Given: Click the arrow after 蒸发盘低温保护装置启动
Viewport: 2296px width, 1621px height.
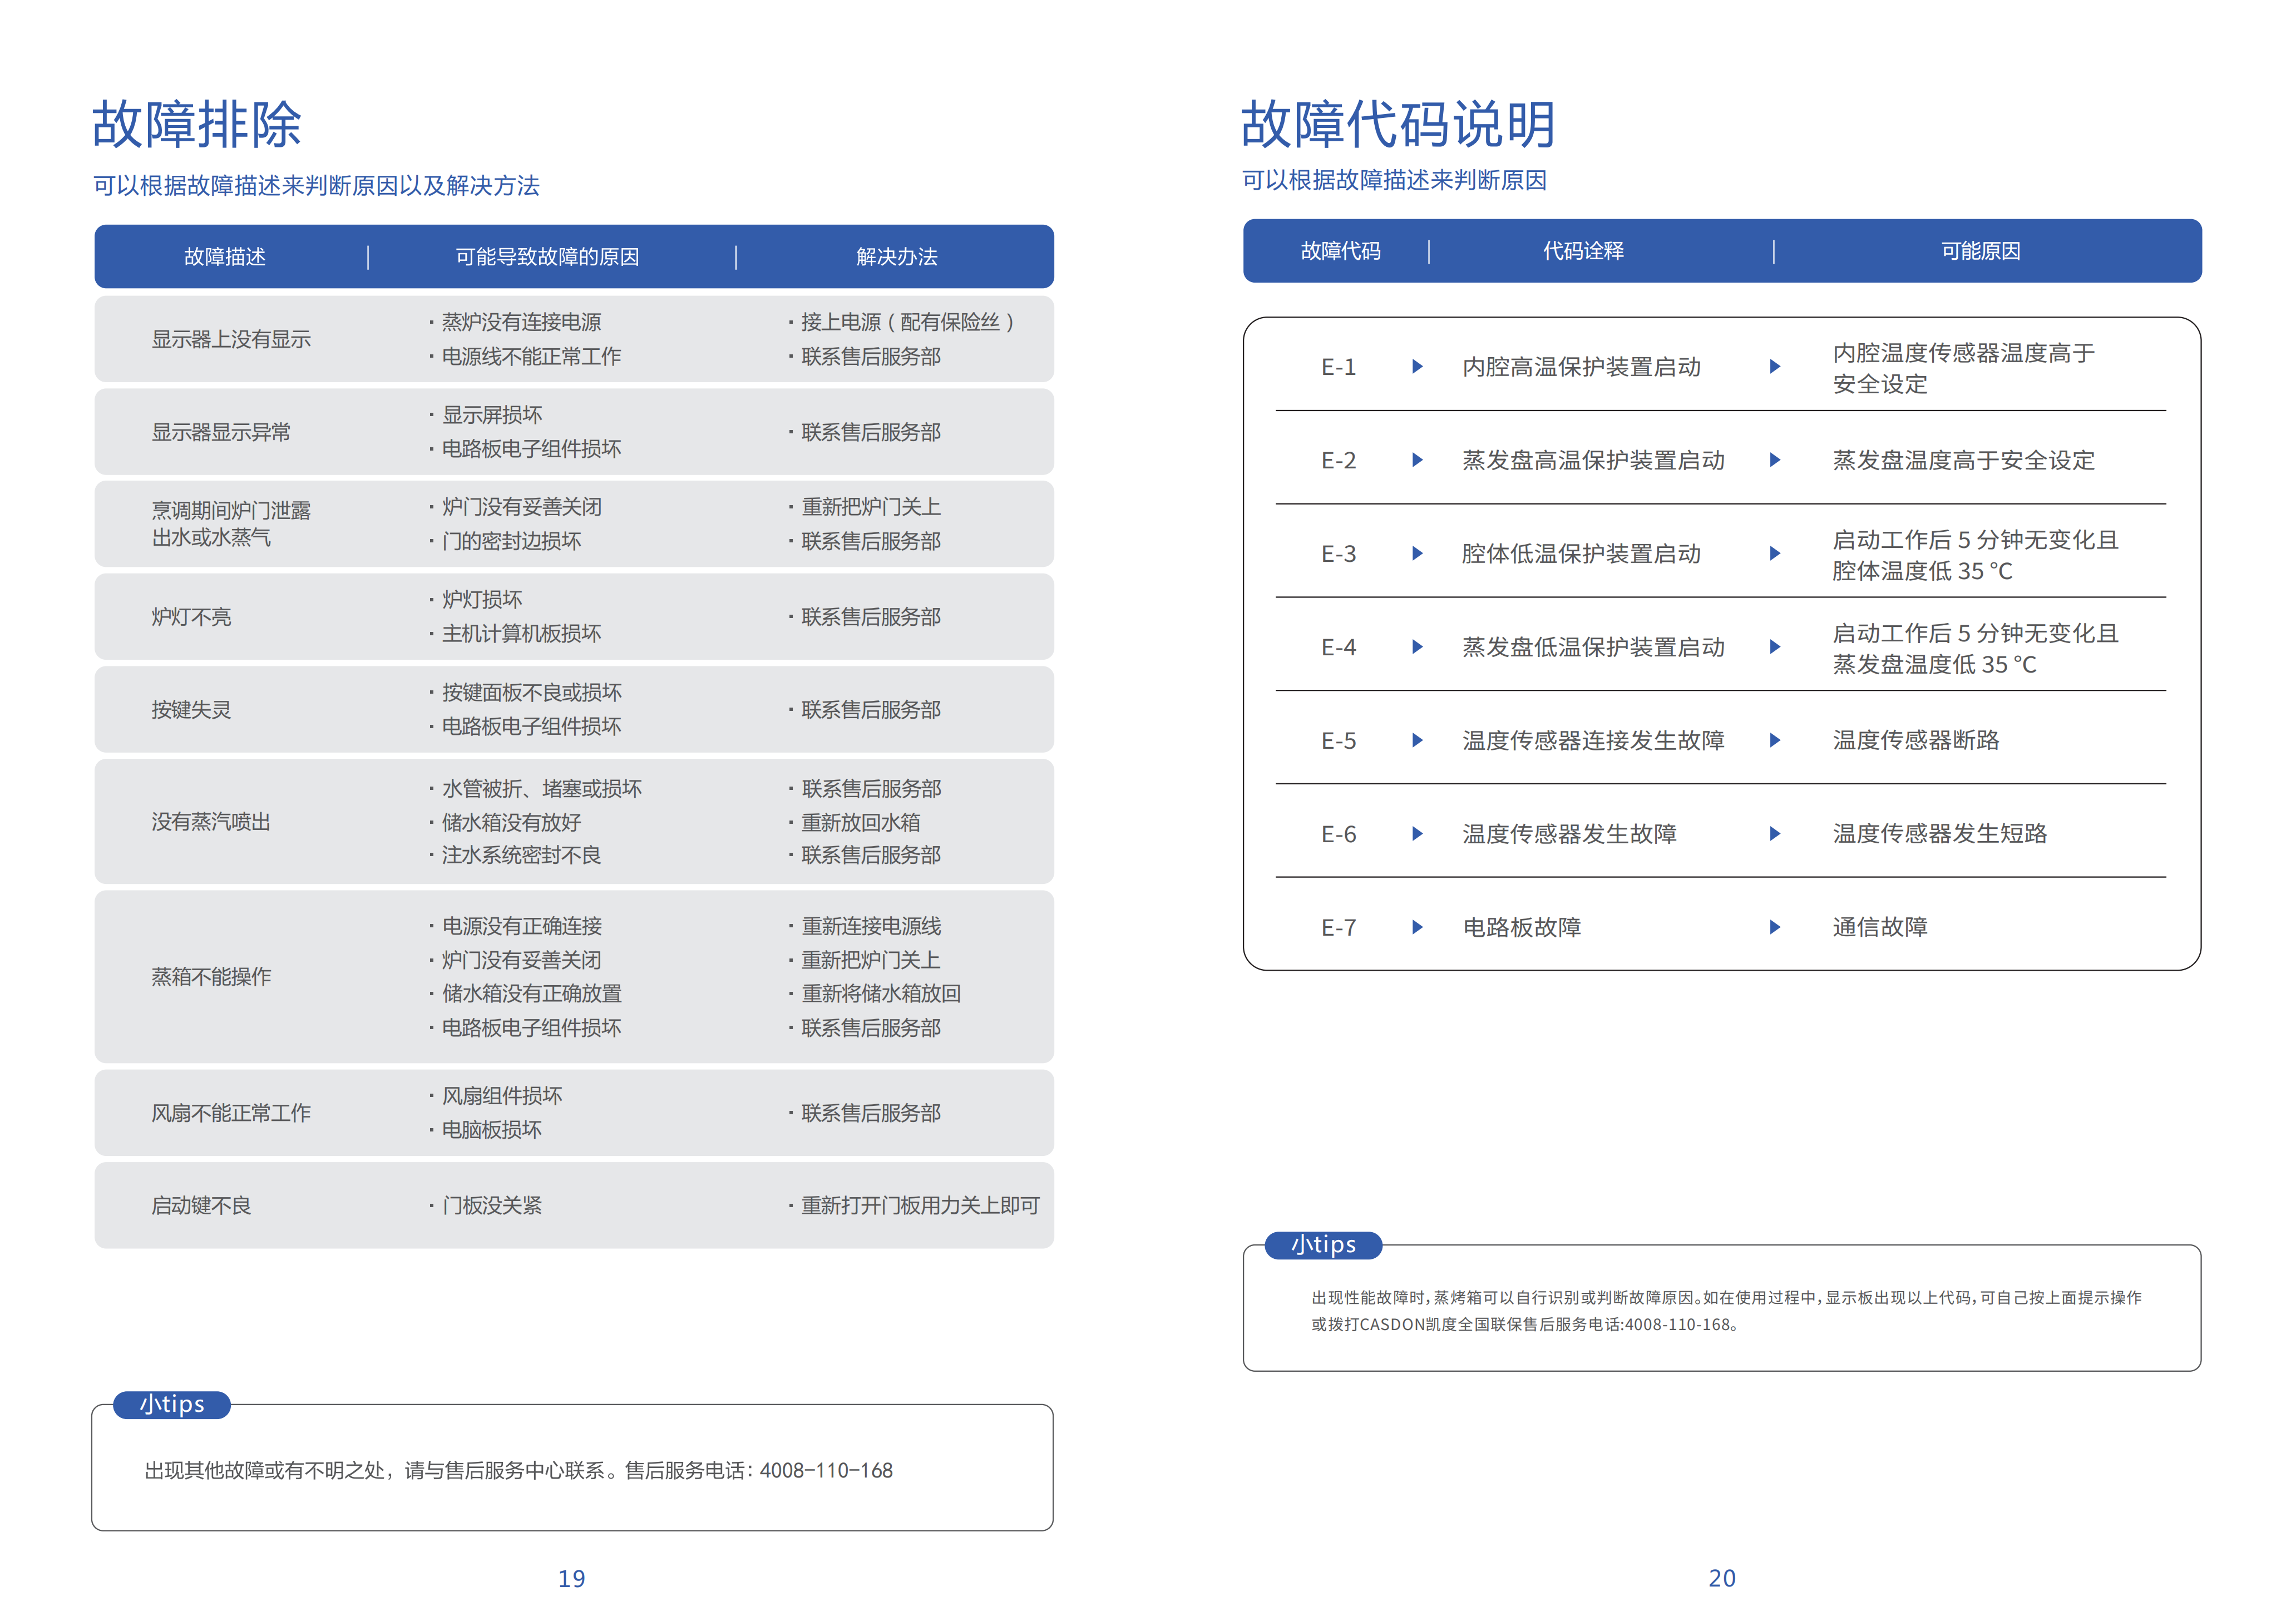Looking at the screenshot, I should pyautogui.click(x=1774, y=647).
